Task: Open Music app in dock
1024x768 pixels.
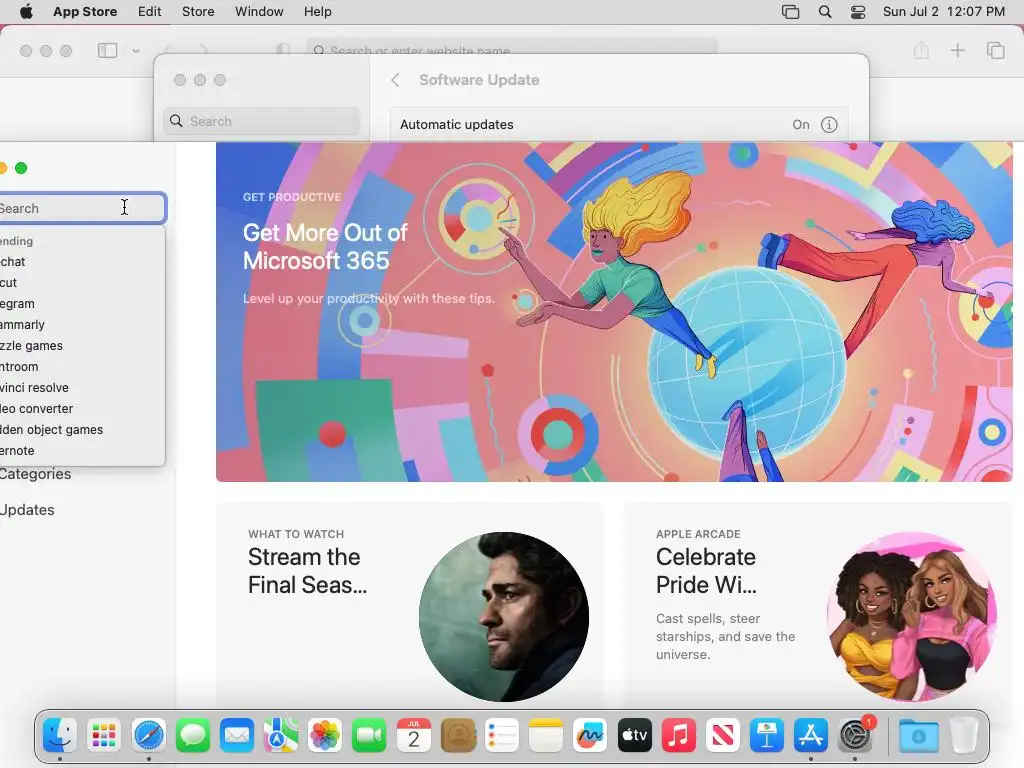Action: tap(679, 736)
